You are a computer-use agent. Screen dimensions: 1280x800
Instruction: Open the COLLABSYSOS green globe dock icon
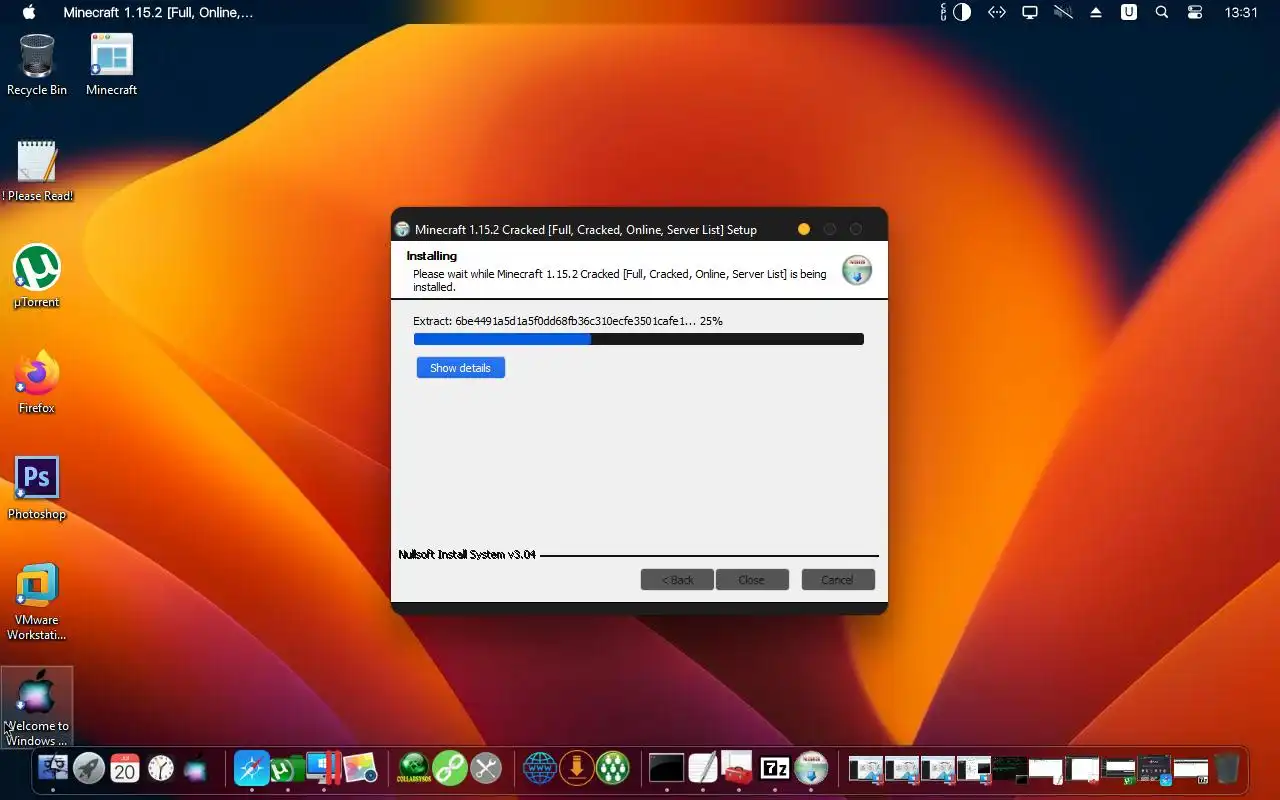413,768
